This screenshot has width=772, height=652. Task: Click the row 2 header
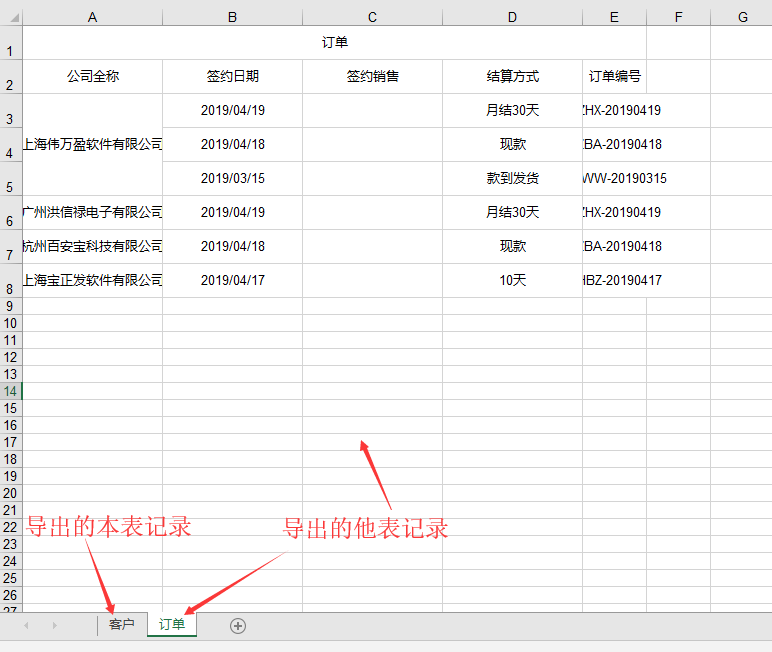(x=11, y=77)
